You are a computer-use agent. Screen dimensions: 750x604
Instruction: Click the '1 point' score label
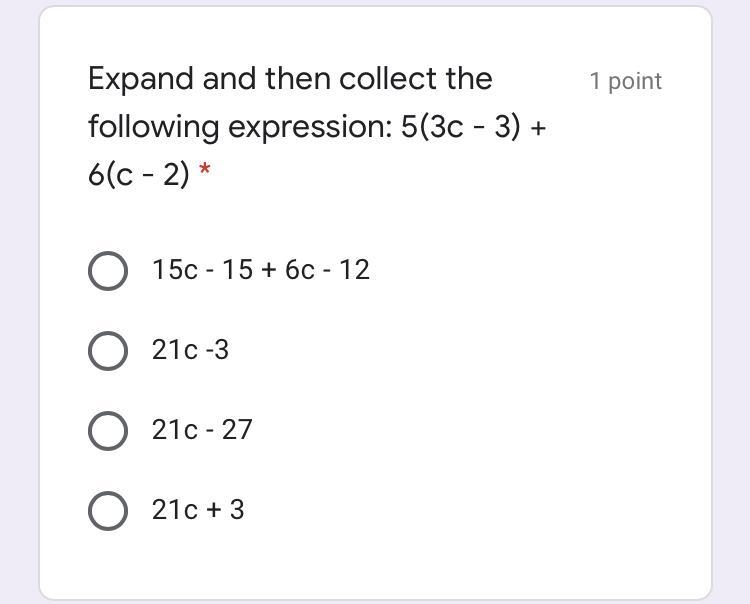point(626,81)
